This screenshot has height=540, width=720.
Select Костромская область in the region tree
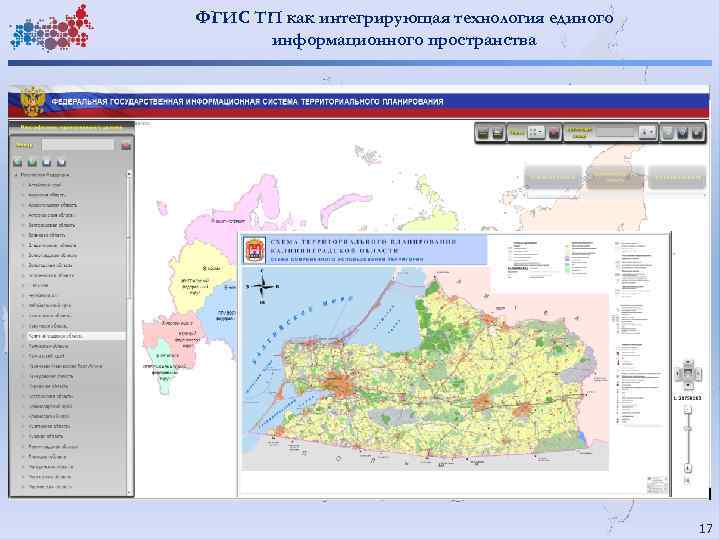(x=51, y=396)
